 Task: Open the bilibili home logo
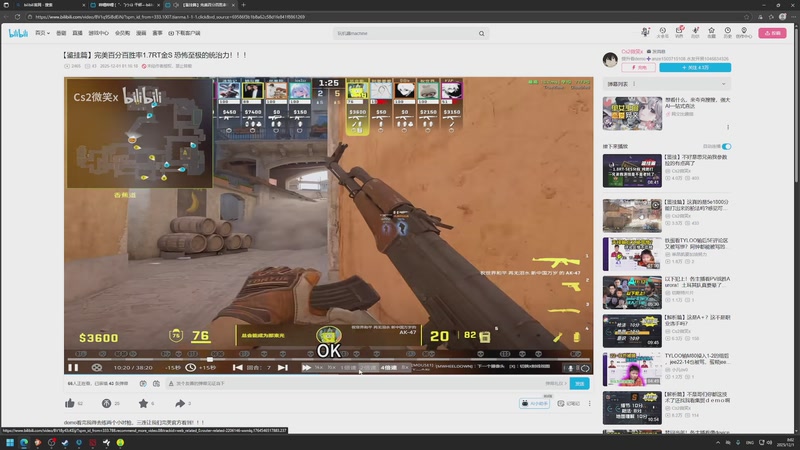tap(18, 33)
